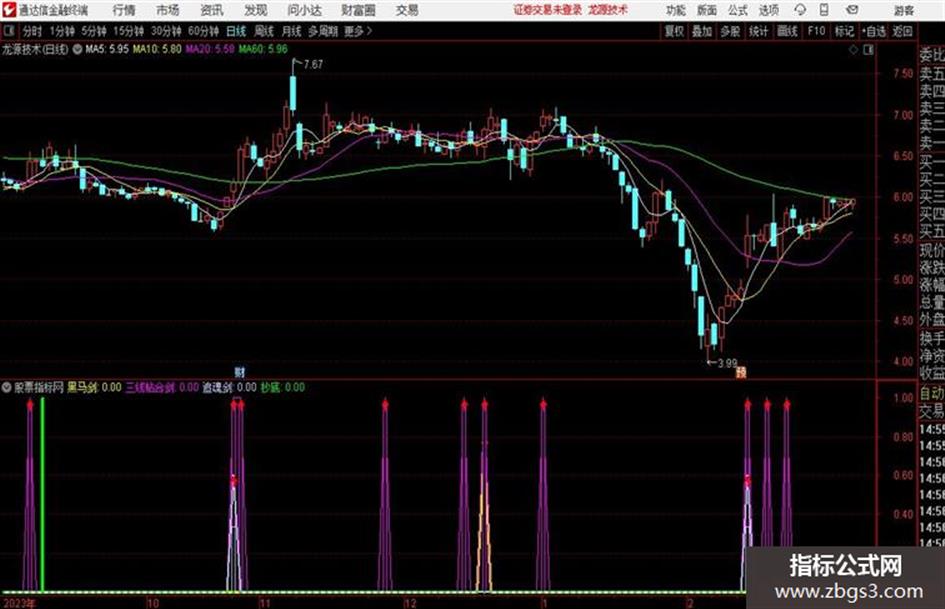This screenshot has height=609, width=945.
Task: Click the headset customer service icon
Action: pyautogui.click(x=800, y=10)
